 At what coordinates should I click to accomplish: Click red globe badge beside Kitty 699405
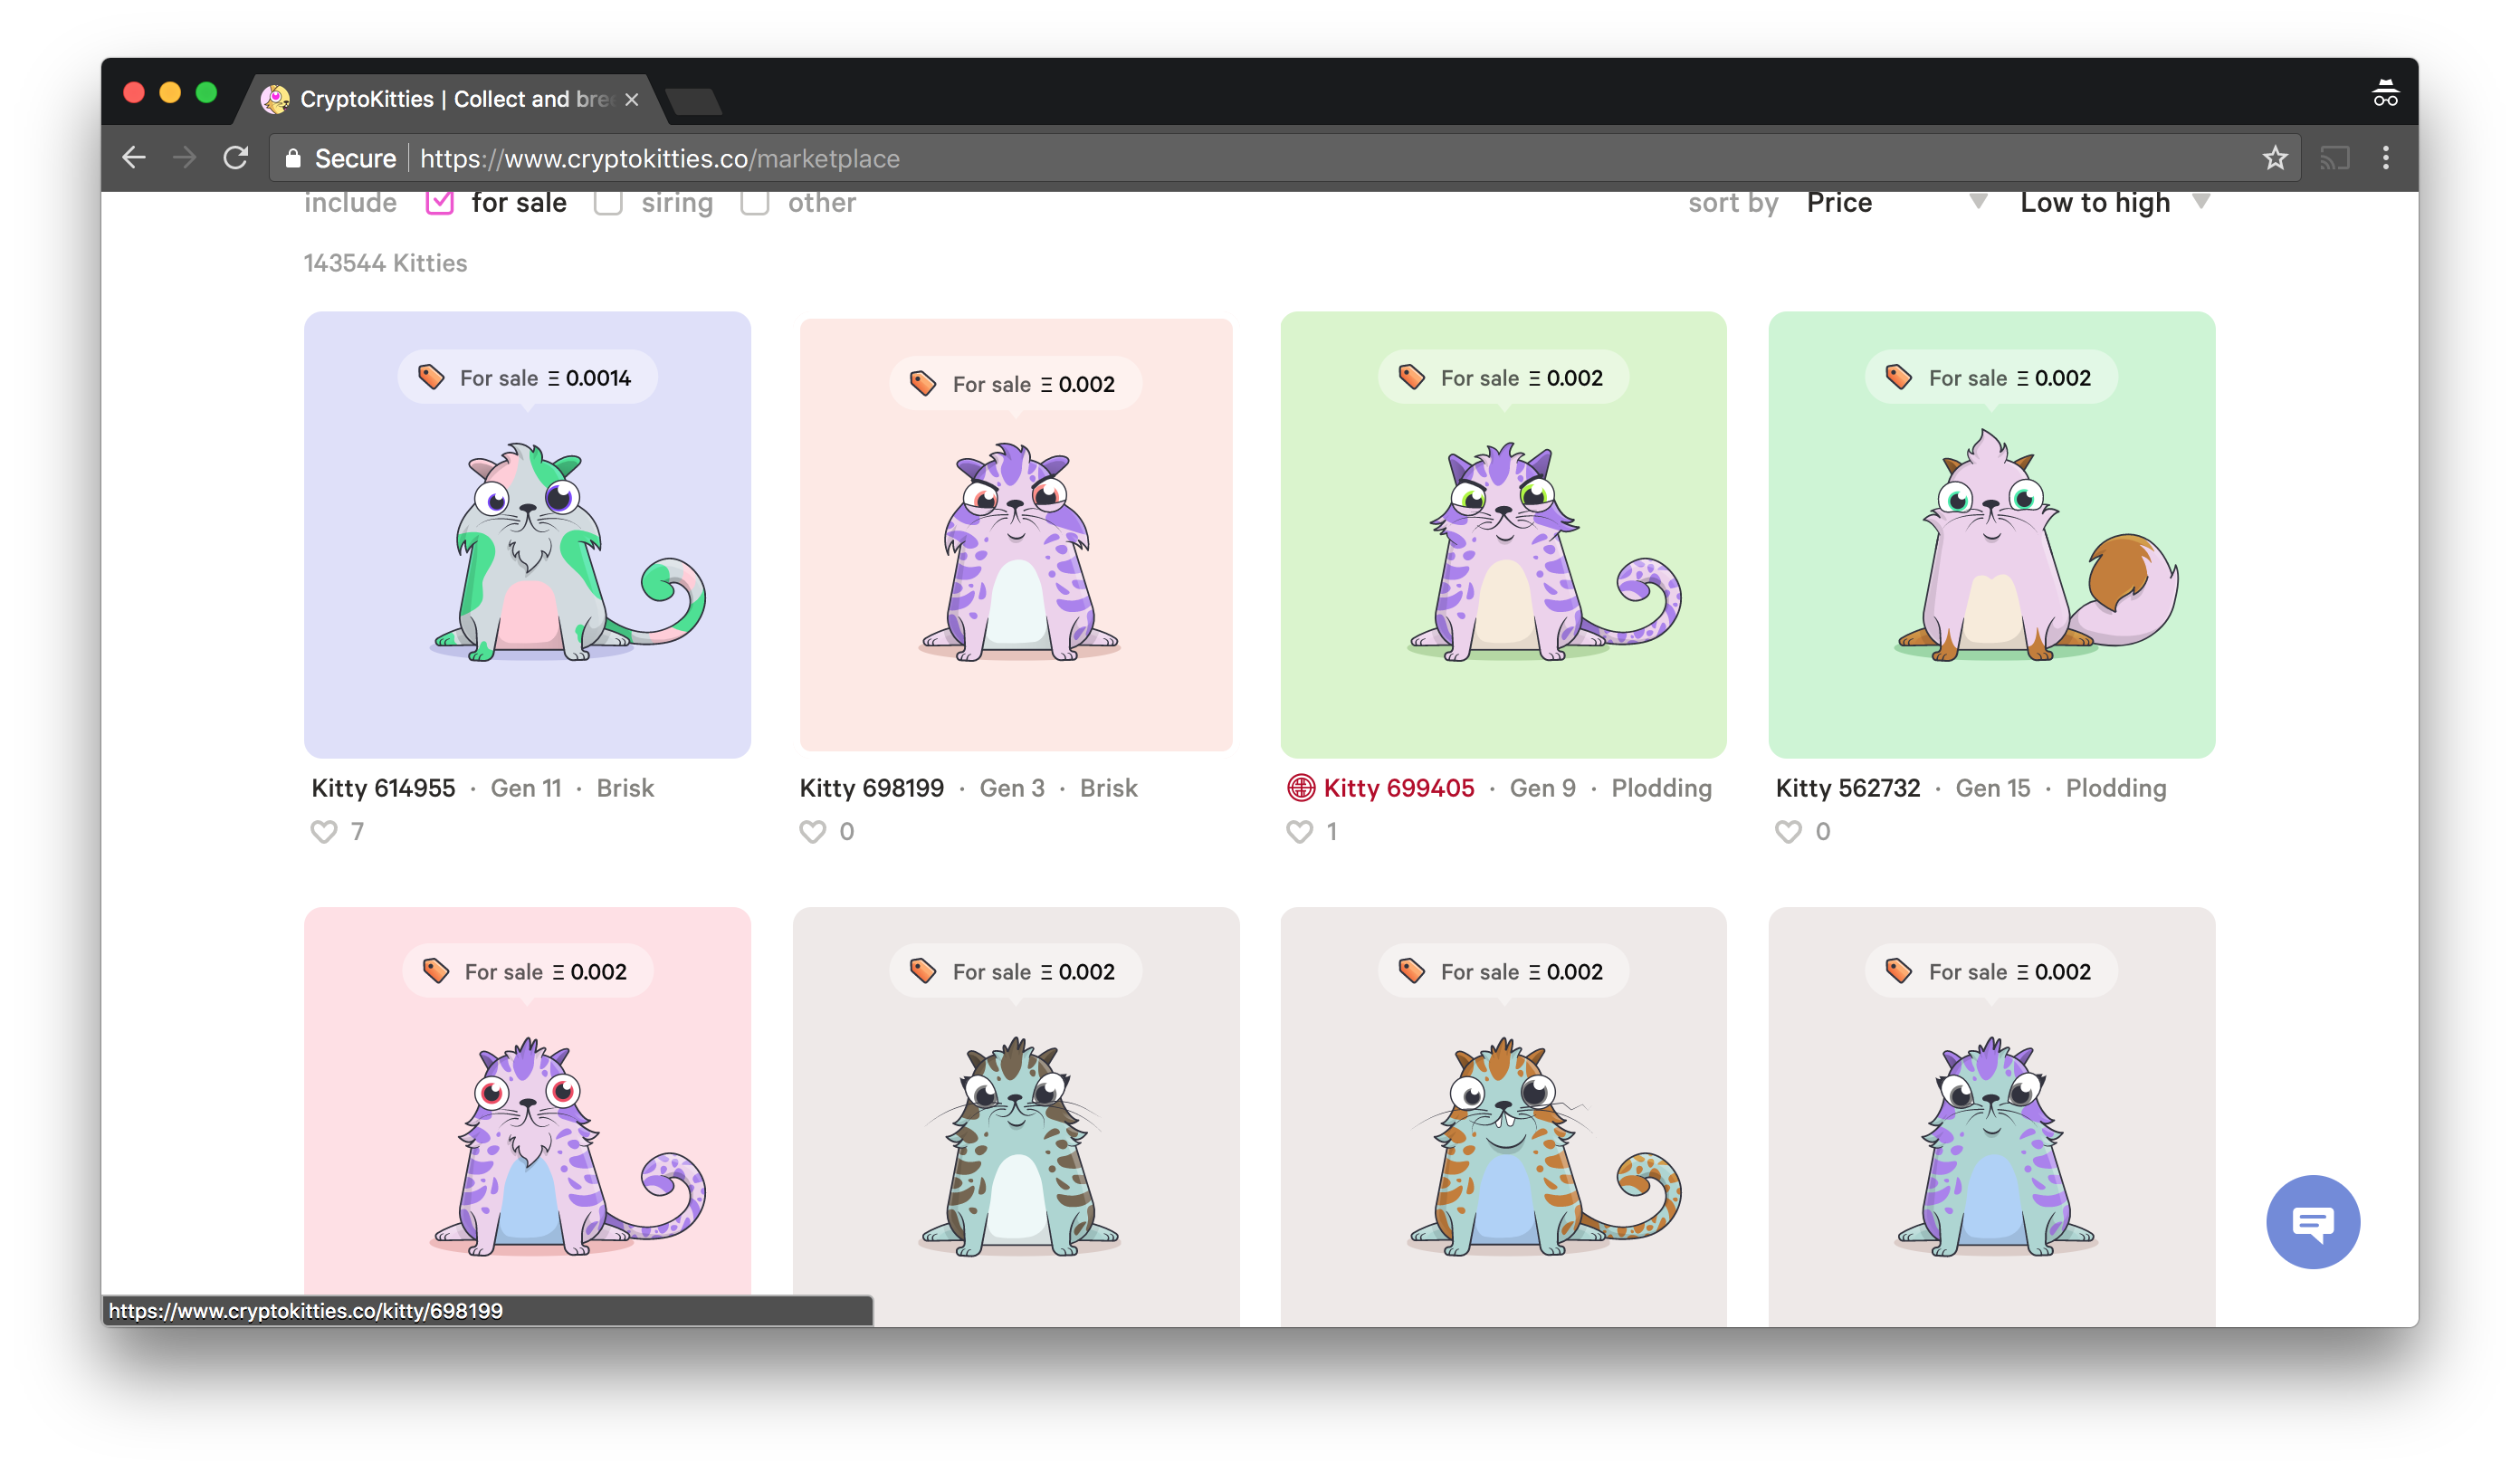point(1301,788)
